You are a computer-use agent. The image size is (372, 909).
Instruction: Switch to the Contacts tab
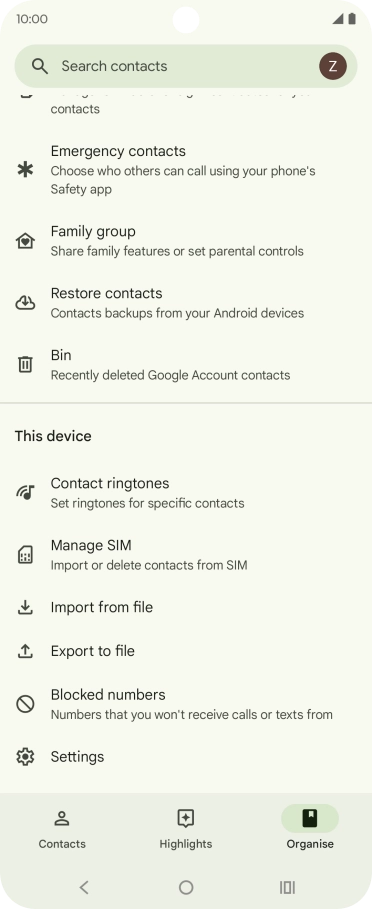point(62,829)
